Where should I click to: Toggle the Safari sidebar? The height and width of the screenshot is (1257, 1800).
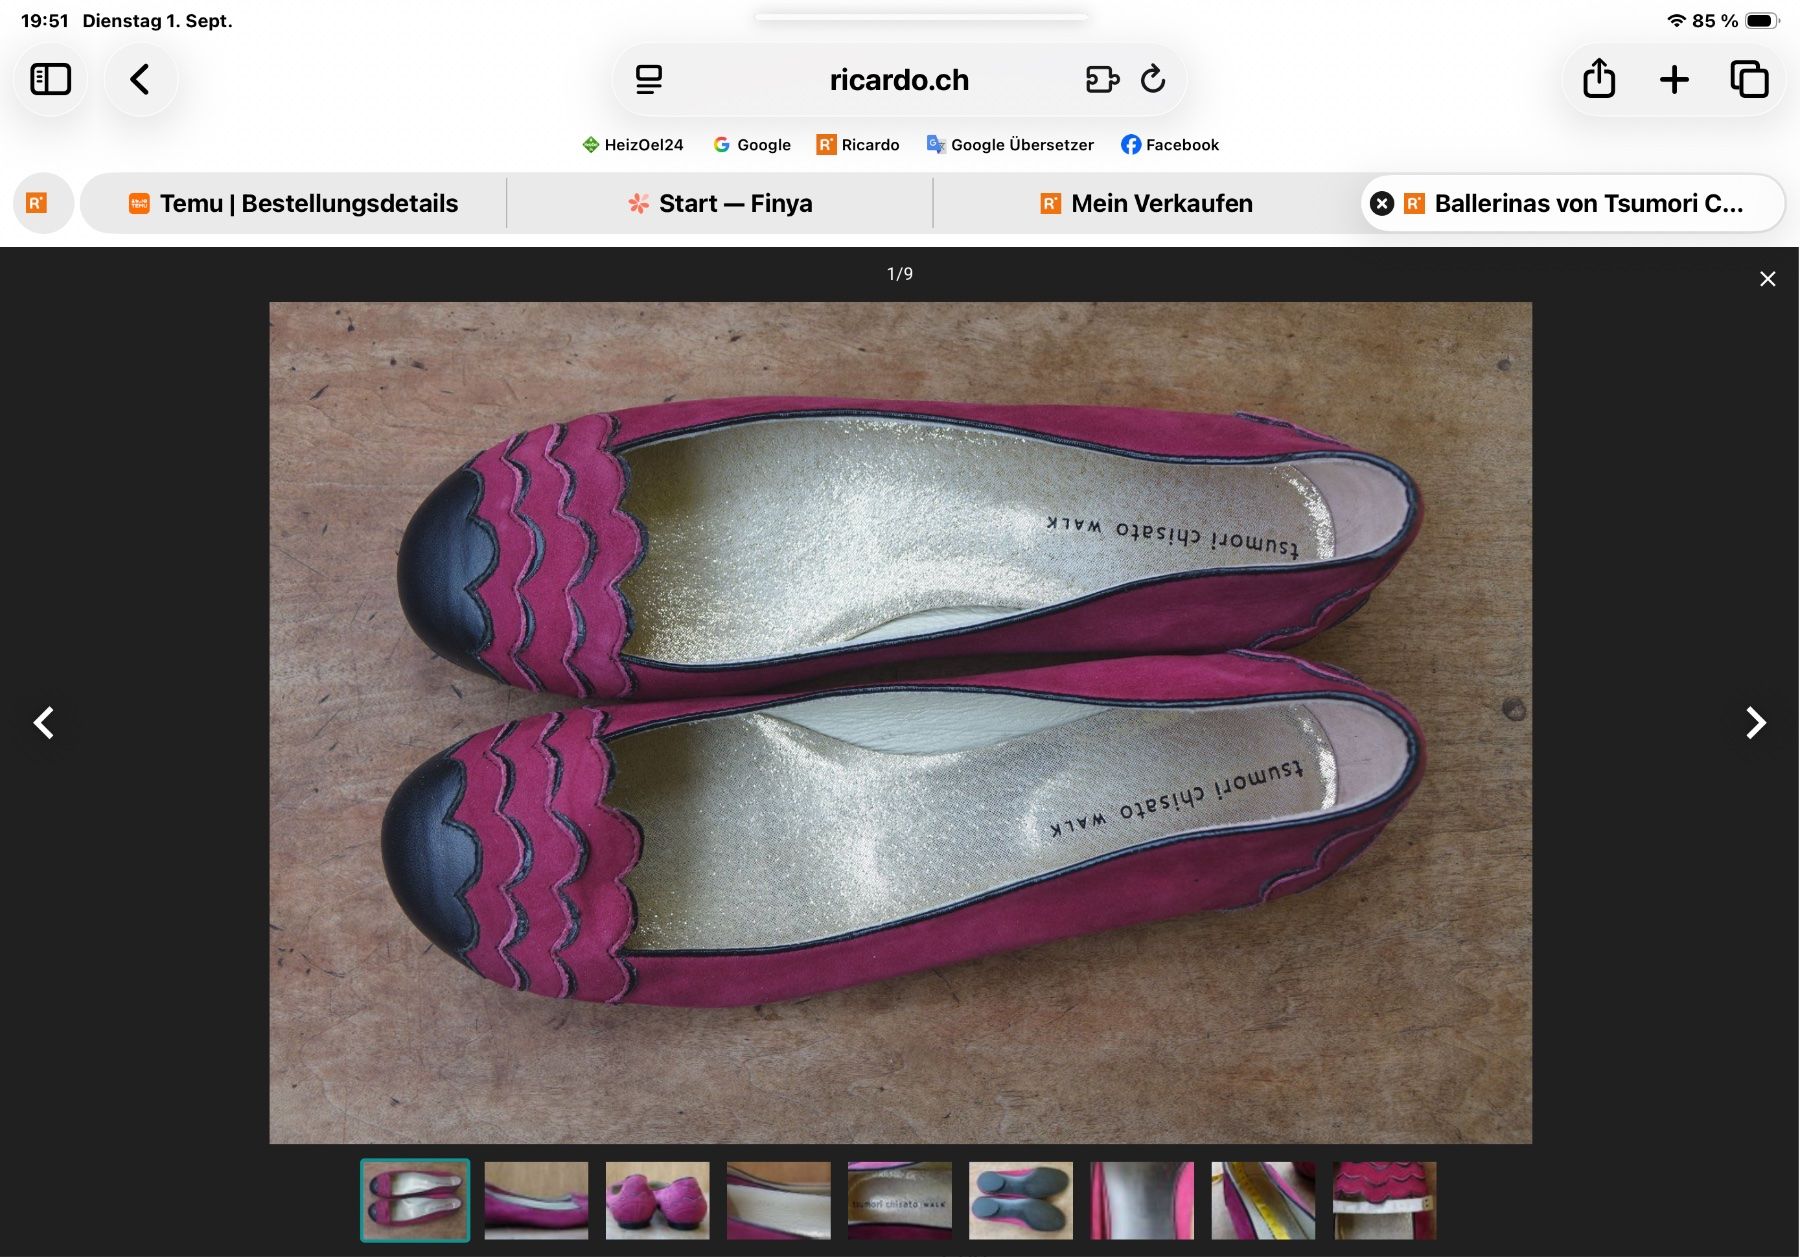coord(51,80)
